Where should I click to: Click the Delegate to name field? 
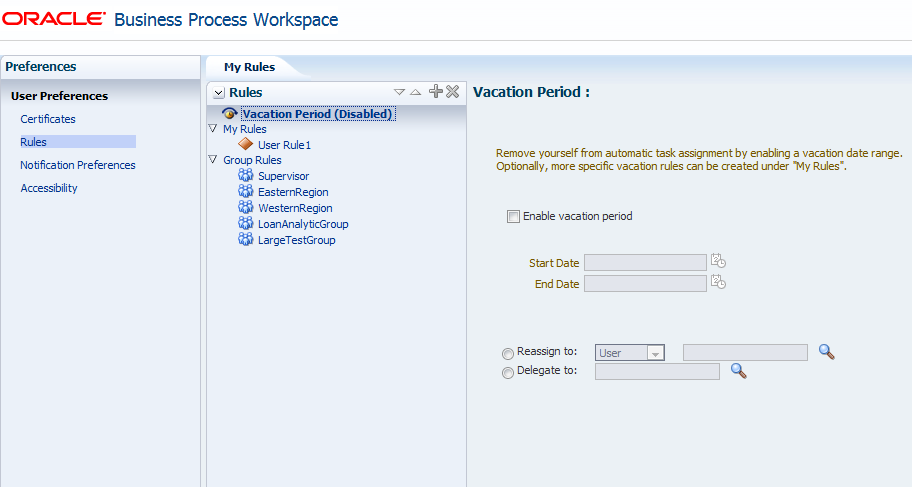[657, 371]
